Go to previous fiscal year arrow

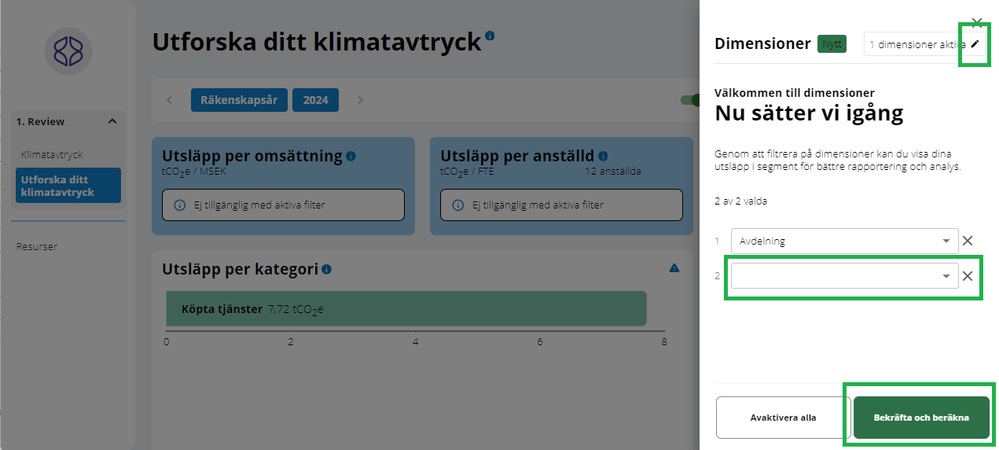point(169,100)
